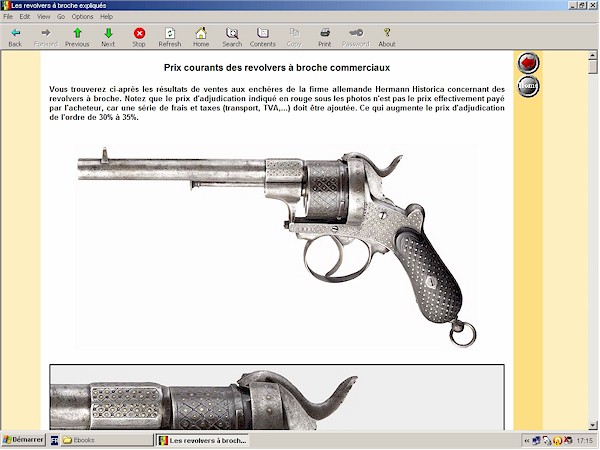Click the full revolver photograph
600x450 pixels.
(x=277, y=247)
